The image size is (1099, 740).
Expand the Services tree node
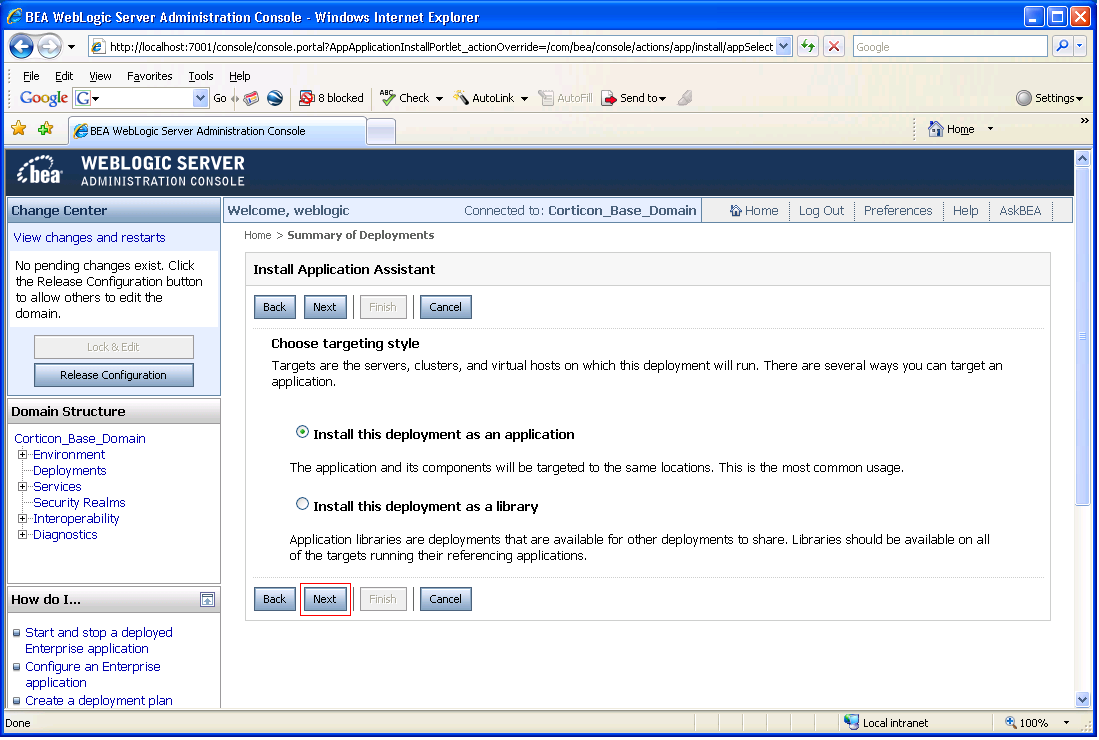point(22,487)
